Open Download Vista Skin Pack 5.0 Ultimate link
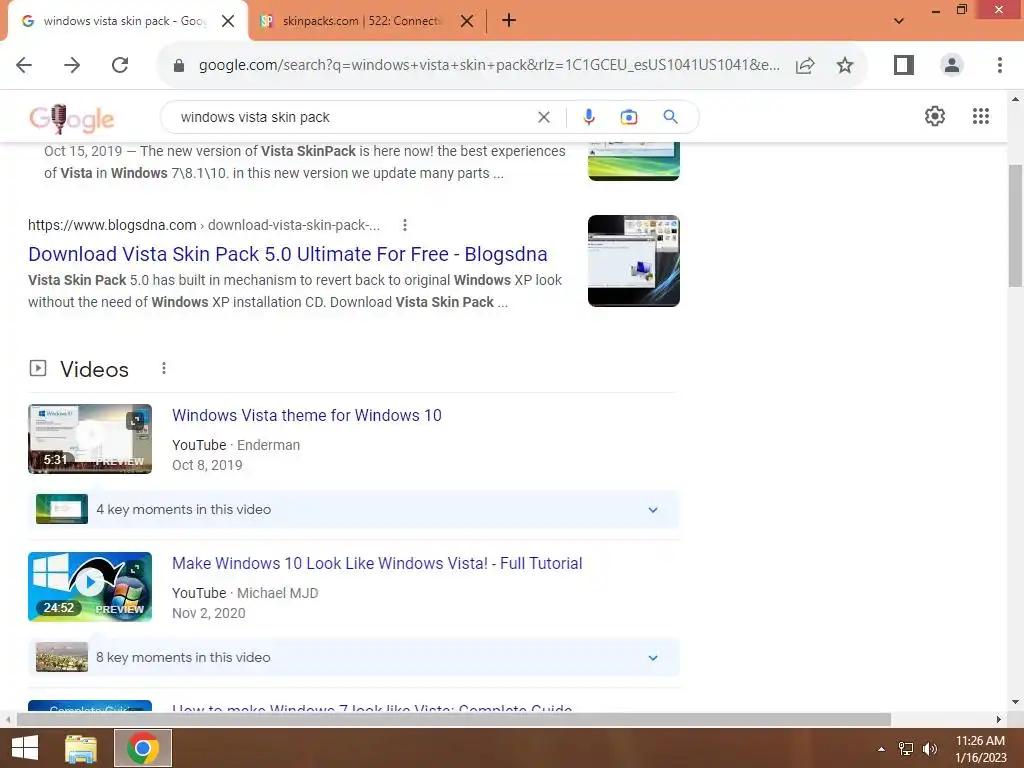Viewport: 1024px width, 768px height. (287, 254)
